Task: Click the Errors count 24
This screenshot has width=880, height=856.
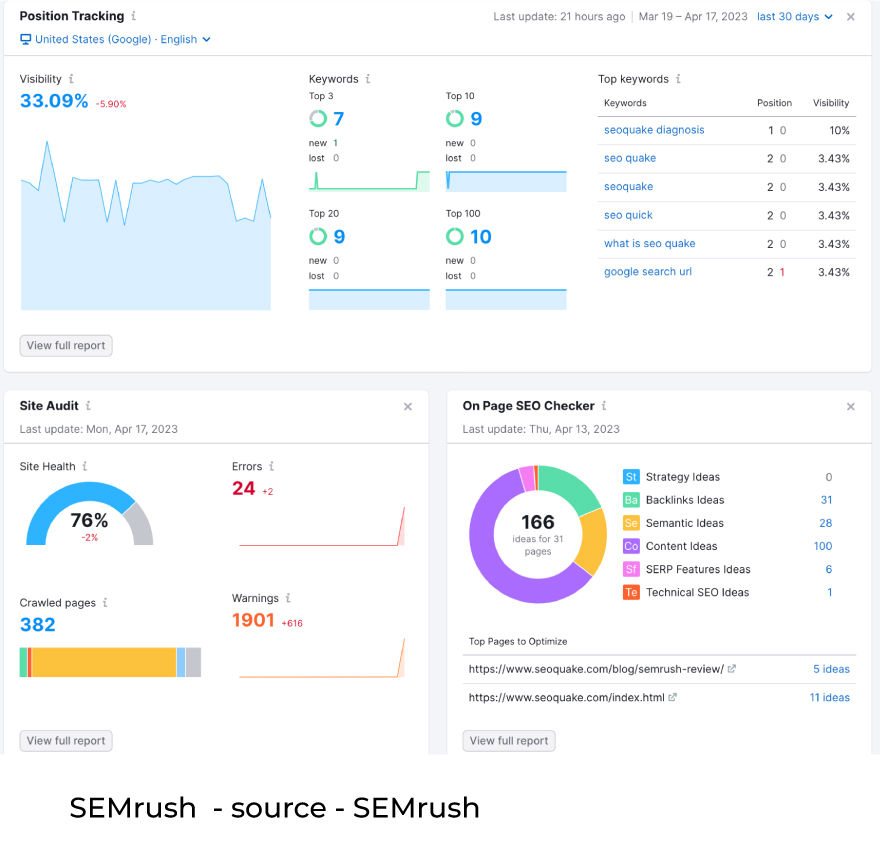Action: tap(244, 488)
